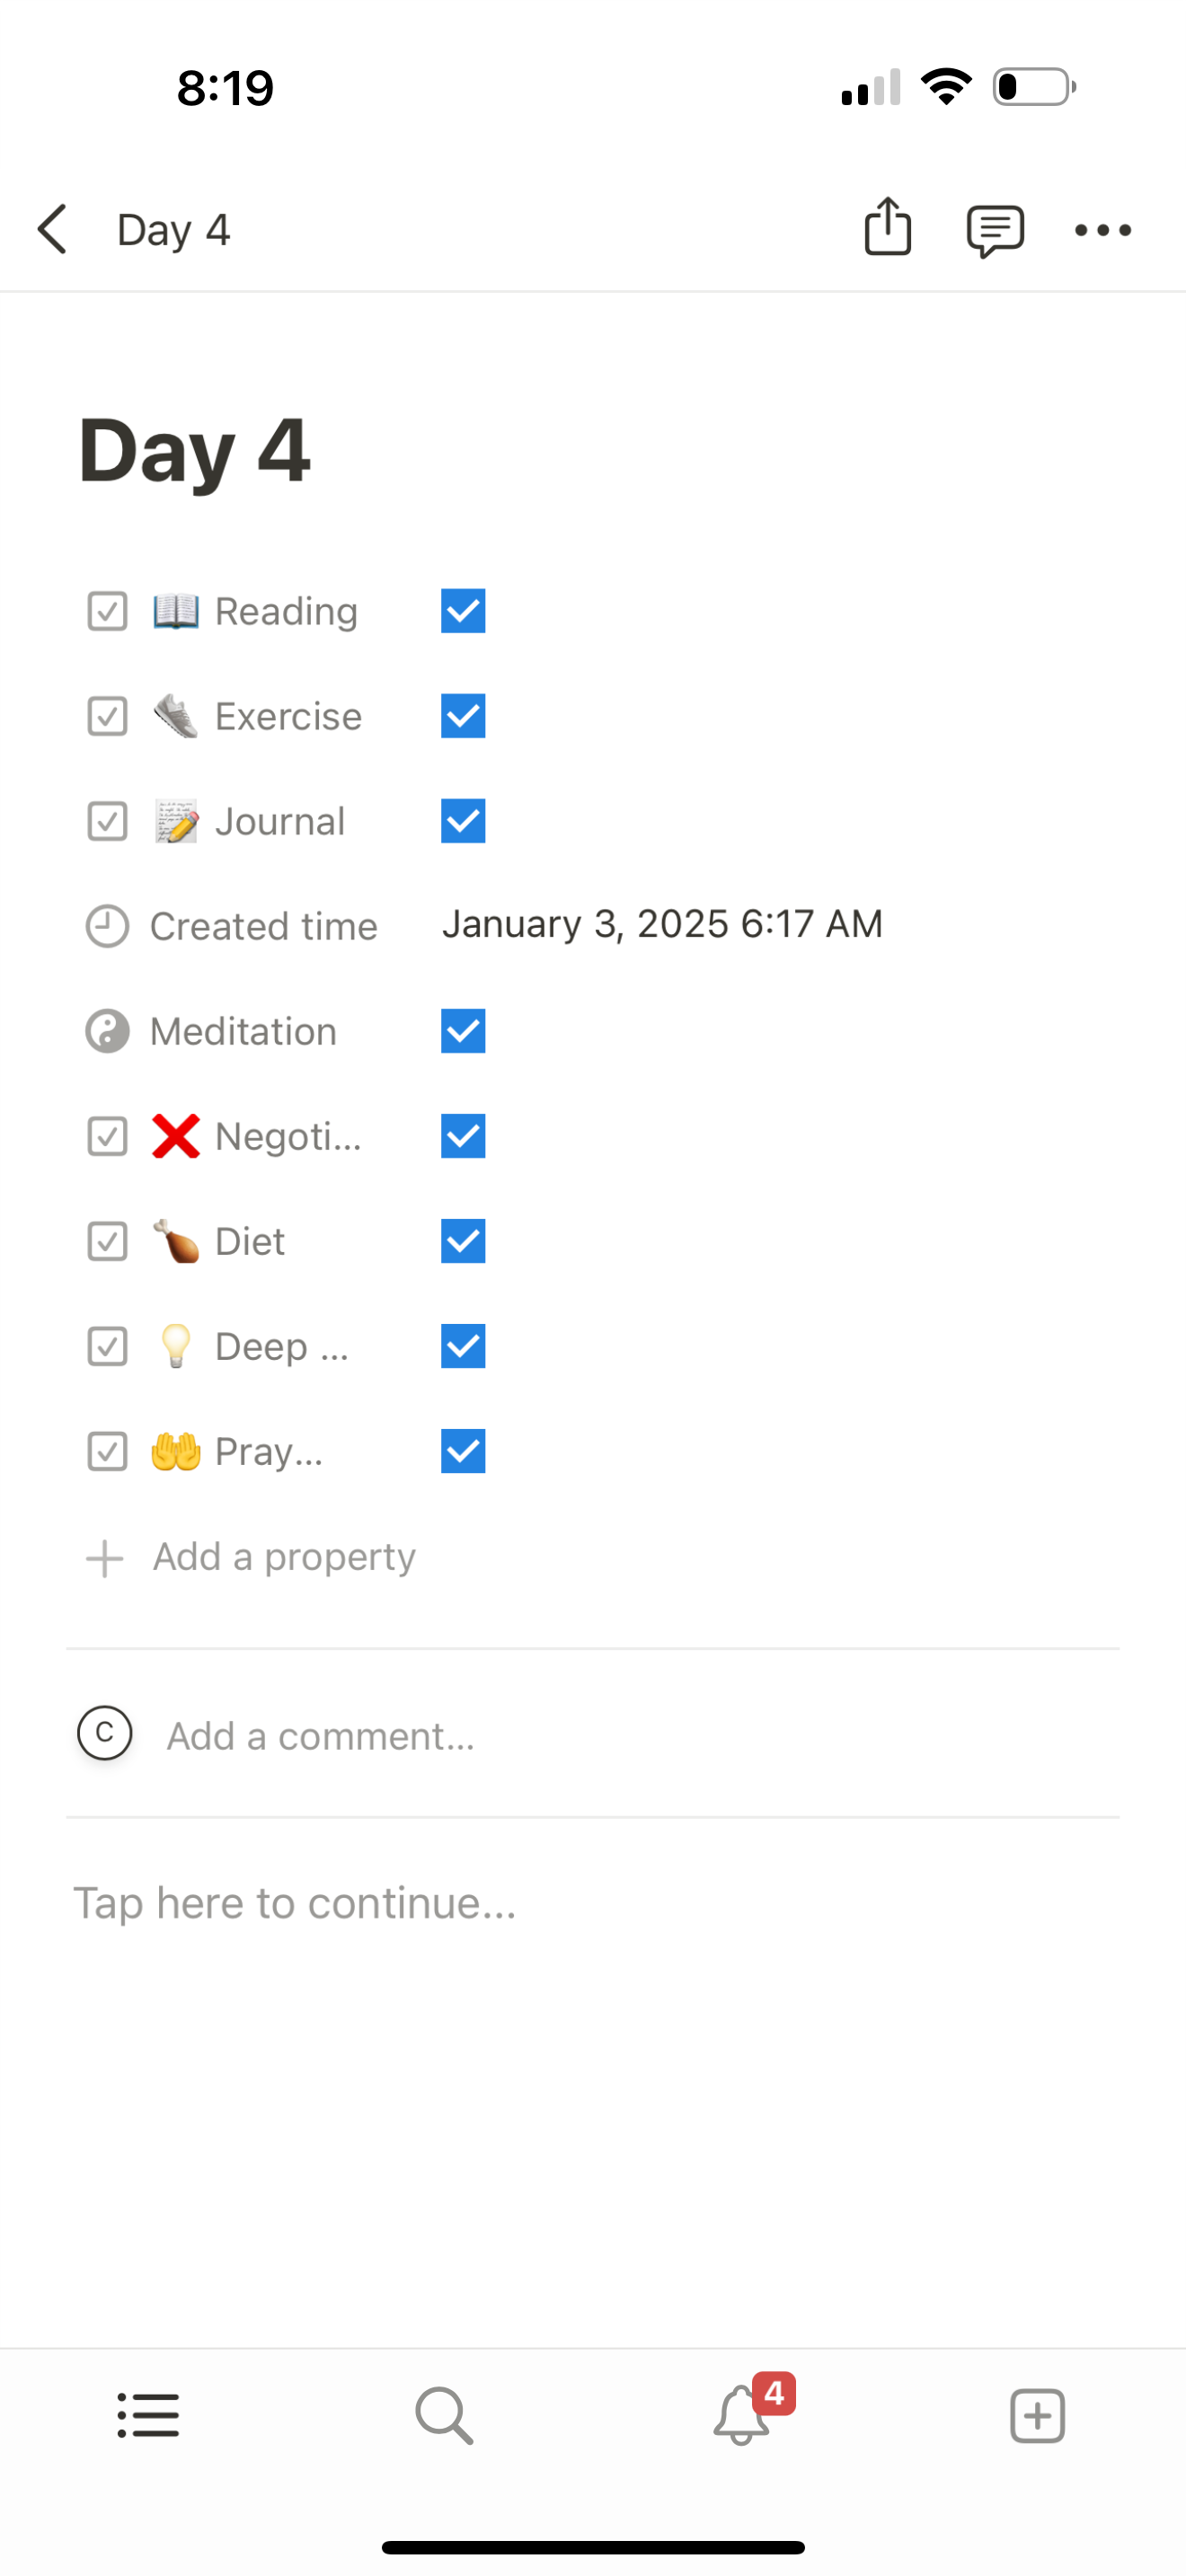
Task: Toggle the Exercise checkbox
Action: point(463,716)
